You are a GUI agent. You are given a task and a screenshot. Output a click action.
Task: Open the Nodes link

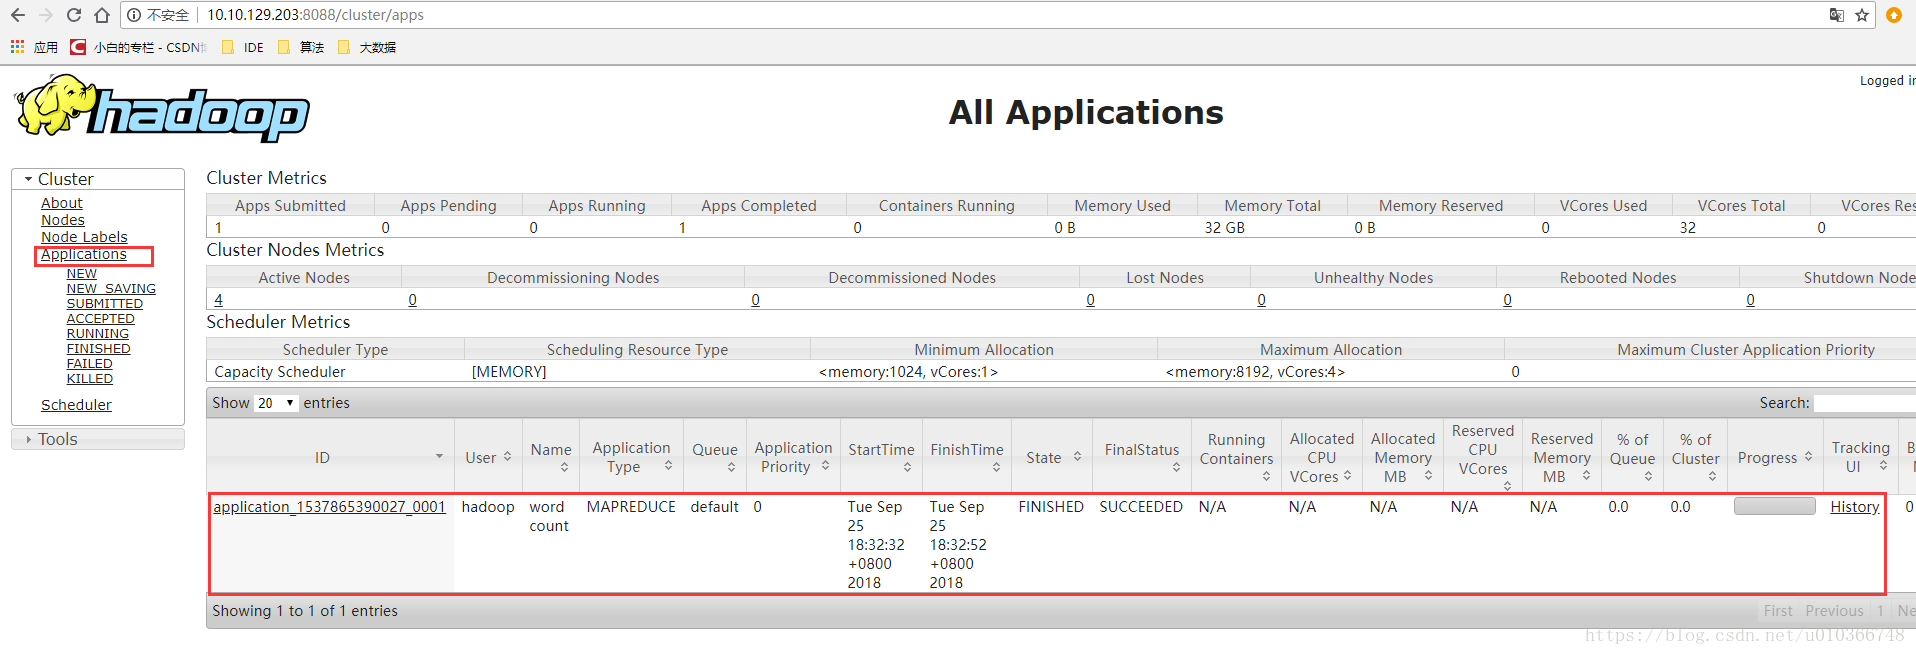(x=63, y=220)
